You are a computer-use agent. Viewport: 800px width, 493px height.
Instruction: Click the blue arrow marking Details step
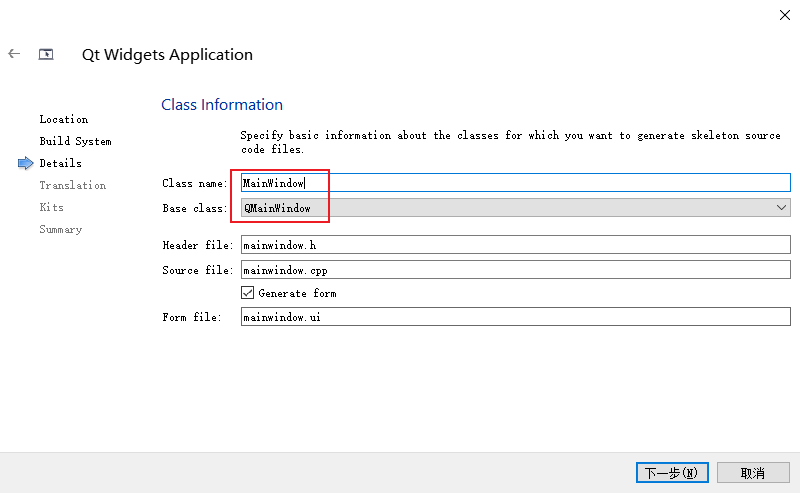[26, 163]
